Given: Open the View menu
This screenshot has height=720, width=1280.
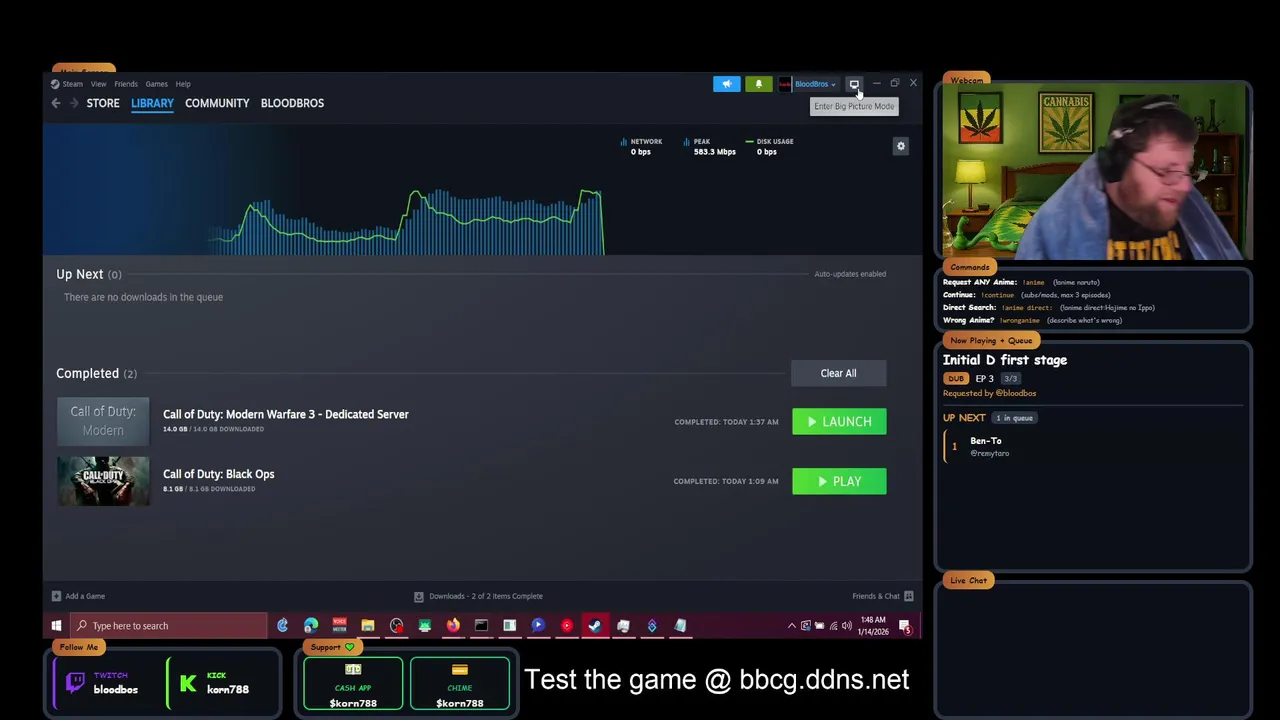Looking at the screenshot, I should point(98,84).
